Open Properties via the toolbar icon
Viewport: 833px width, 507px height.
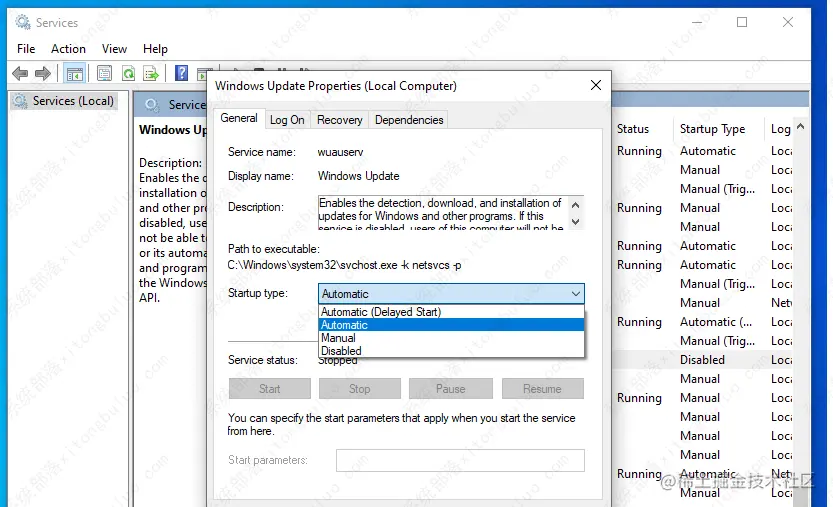(x=104, y=73)
